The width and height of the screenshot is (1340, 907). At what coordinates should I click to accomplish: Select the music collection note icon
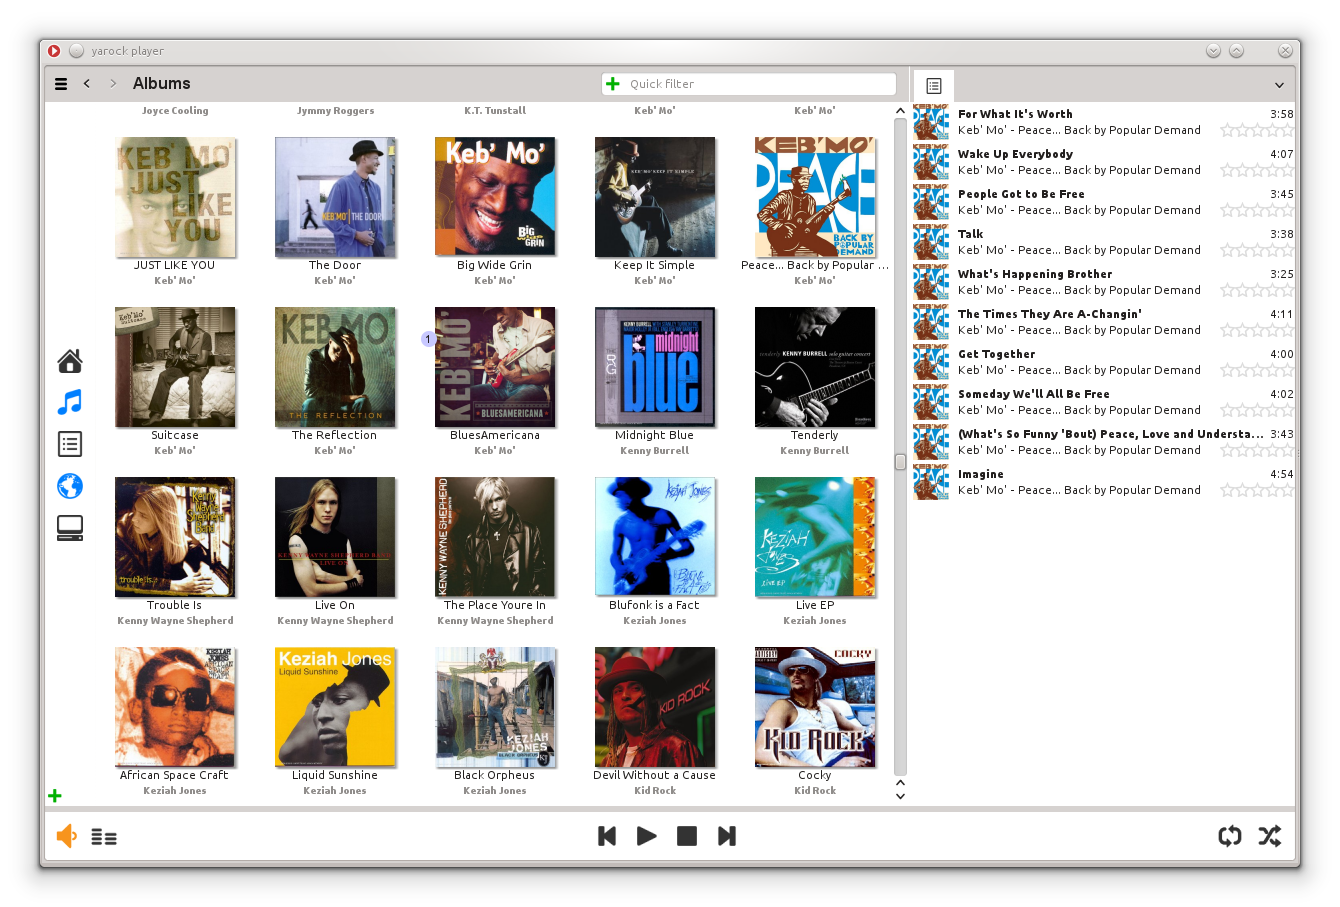[70, 402]
